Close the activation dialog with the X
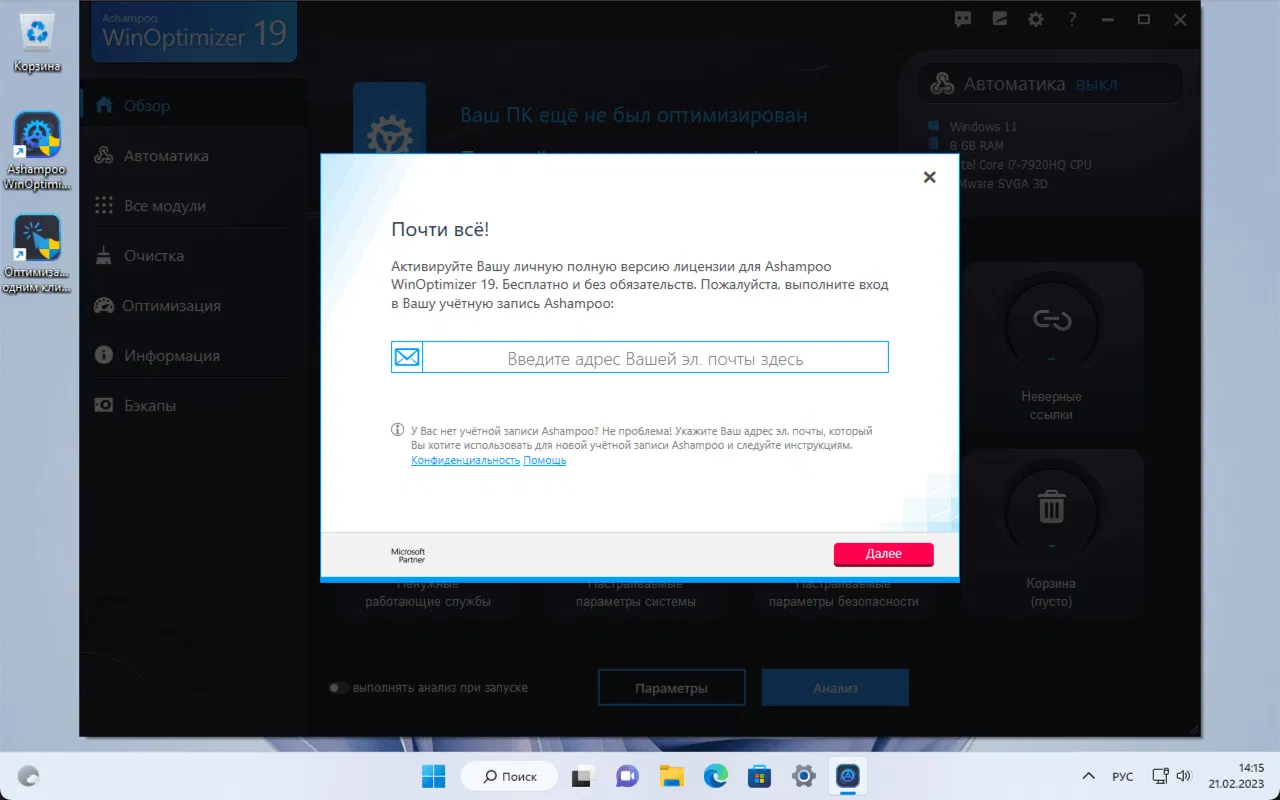 (929, 177)
